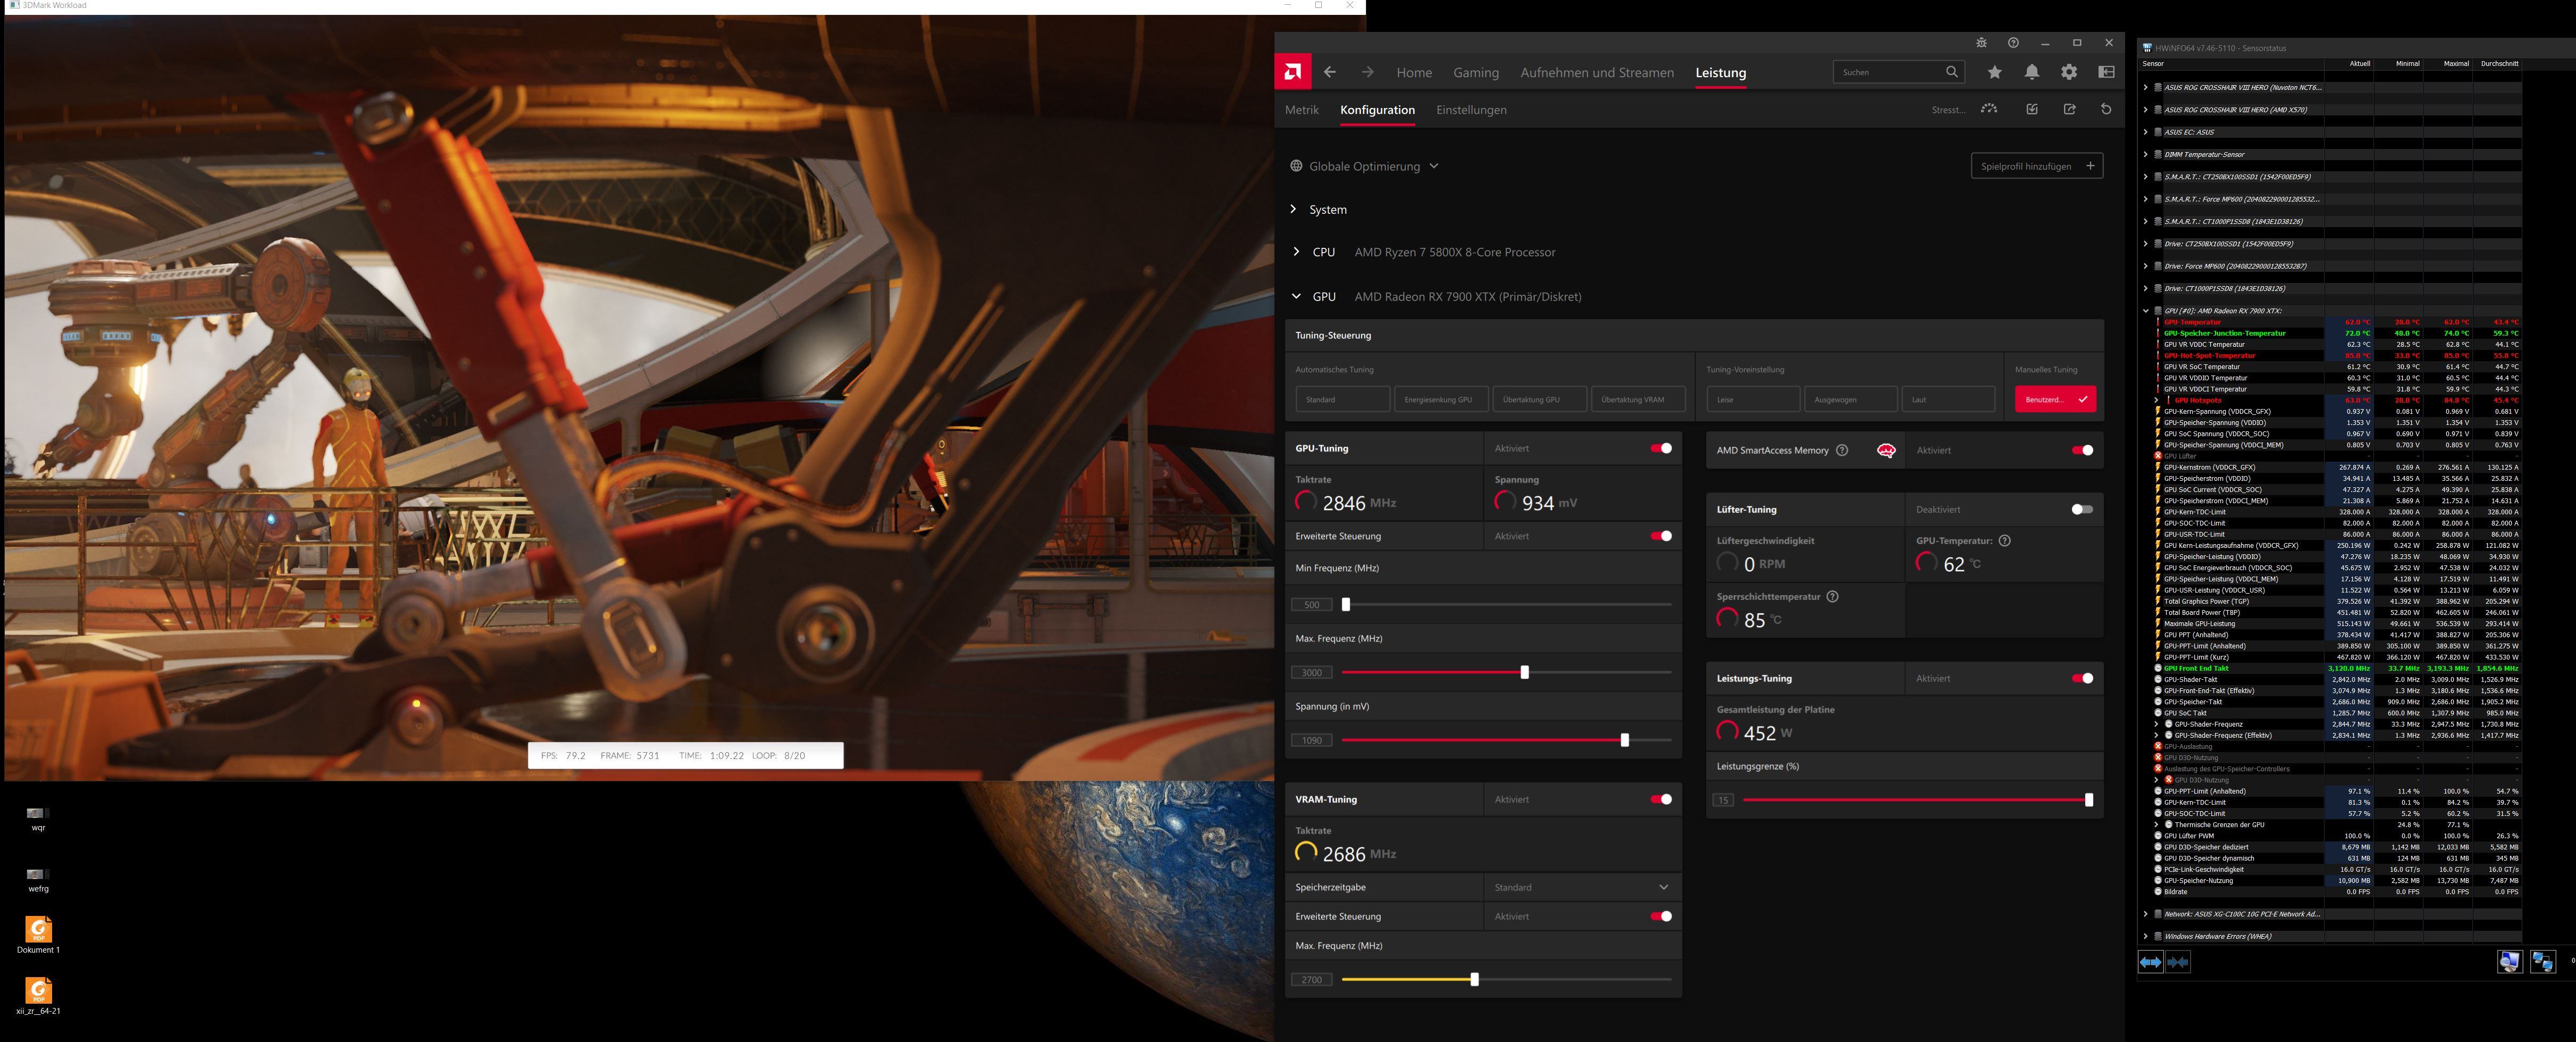Screen dimensions: 2576x1042
Task: Select the Leise tuning preset
Action: coord(1753,399)
